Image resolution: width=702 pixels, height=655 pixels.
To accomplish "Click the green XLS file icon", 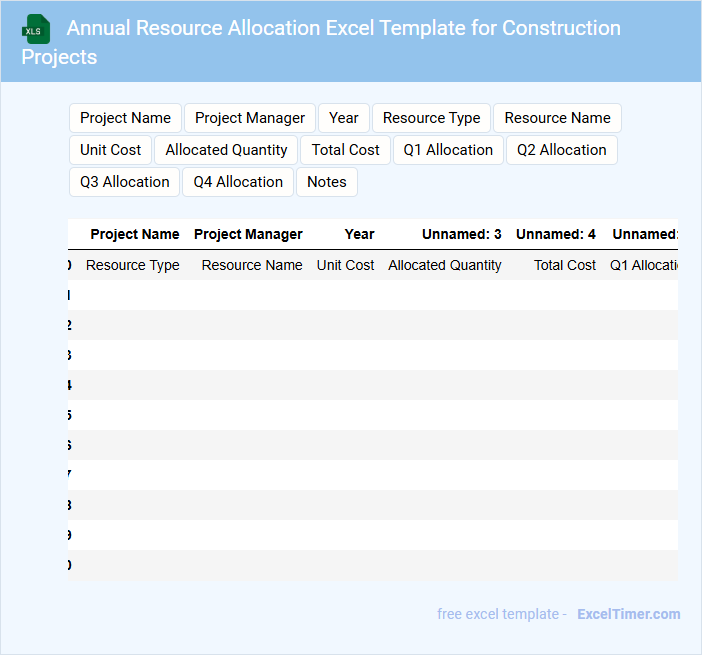I will click(37, 29).
